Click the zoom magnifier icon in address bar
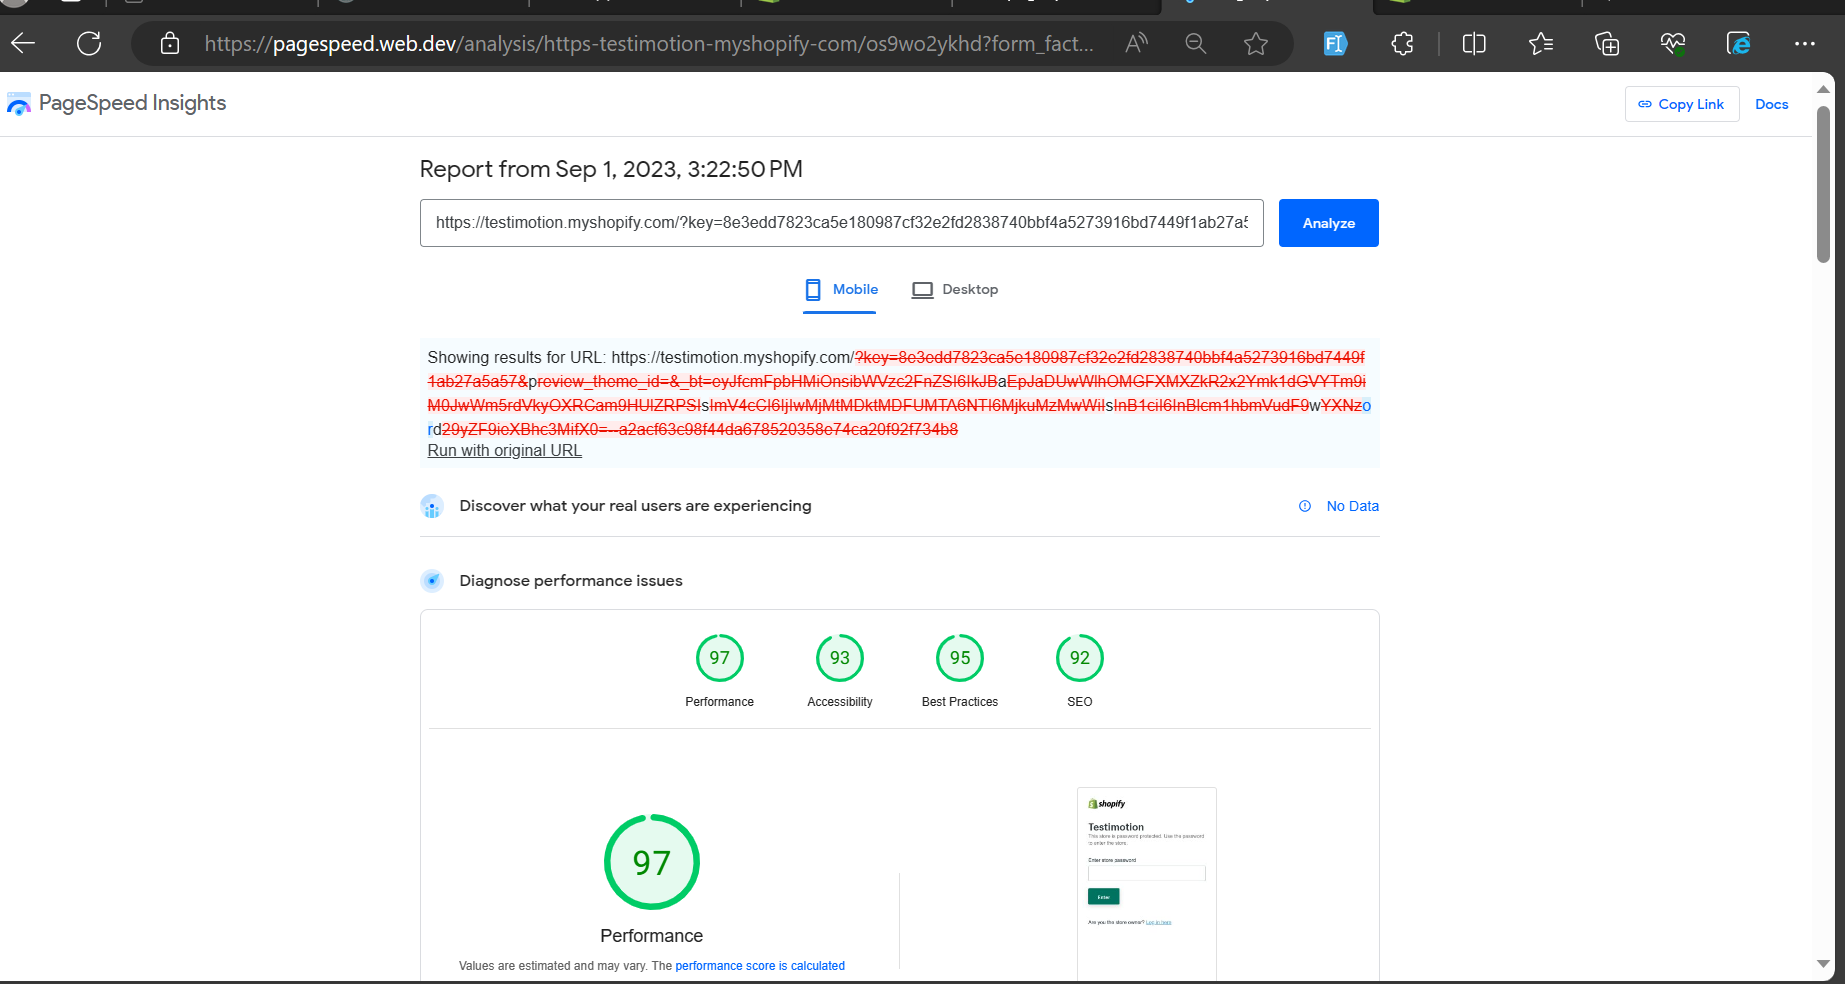The width and height of the screenshot is (1845, 984). 1196,43
